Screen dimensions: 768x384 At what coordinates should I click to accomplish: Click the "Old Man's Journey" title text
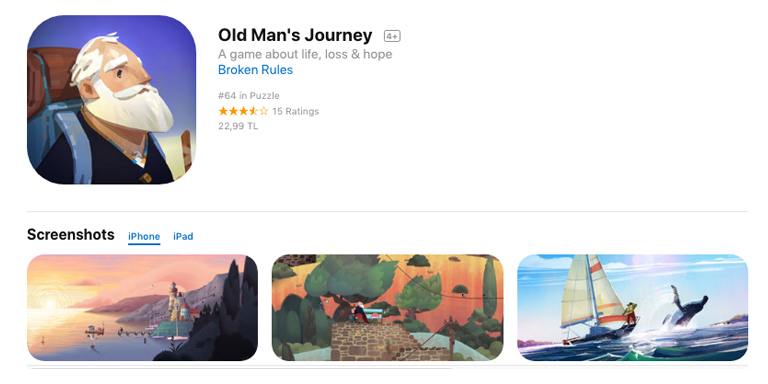(295, 36)
